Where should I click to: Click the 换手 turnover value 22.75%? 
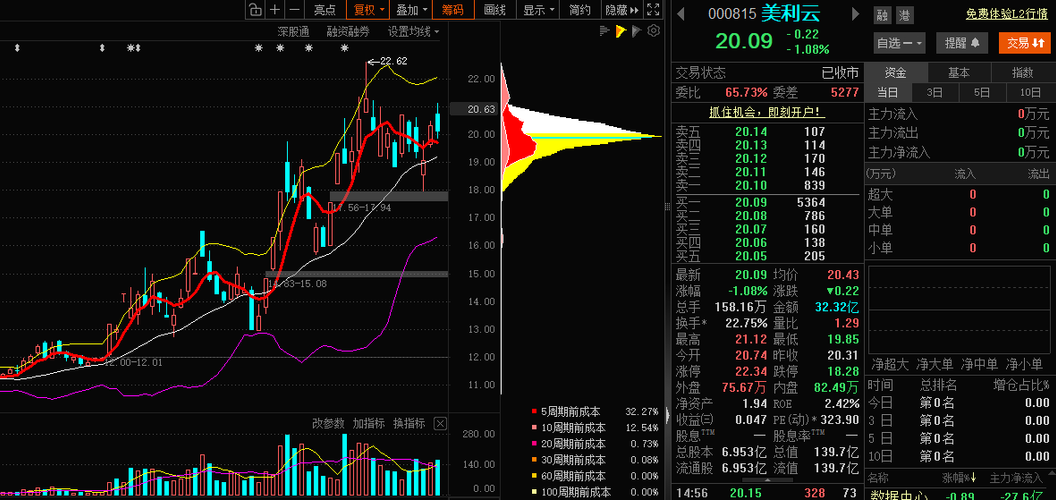coord(747,322)
